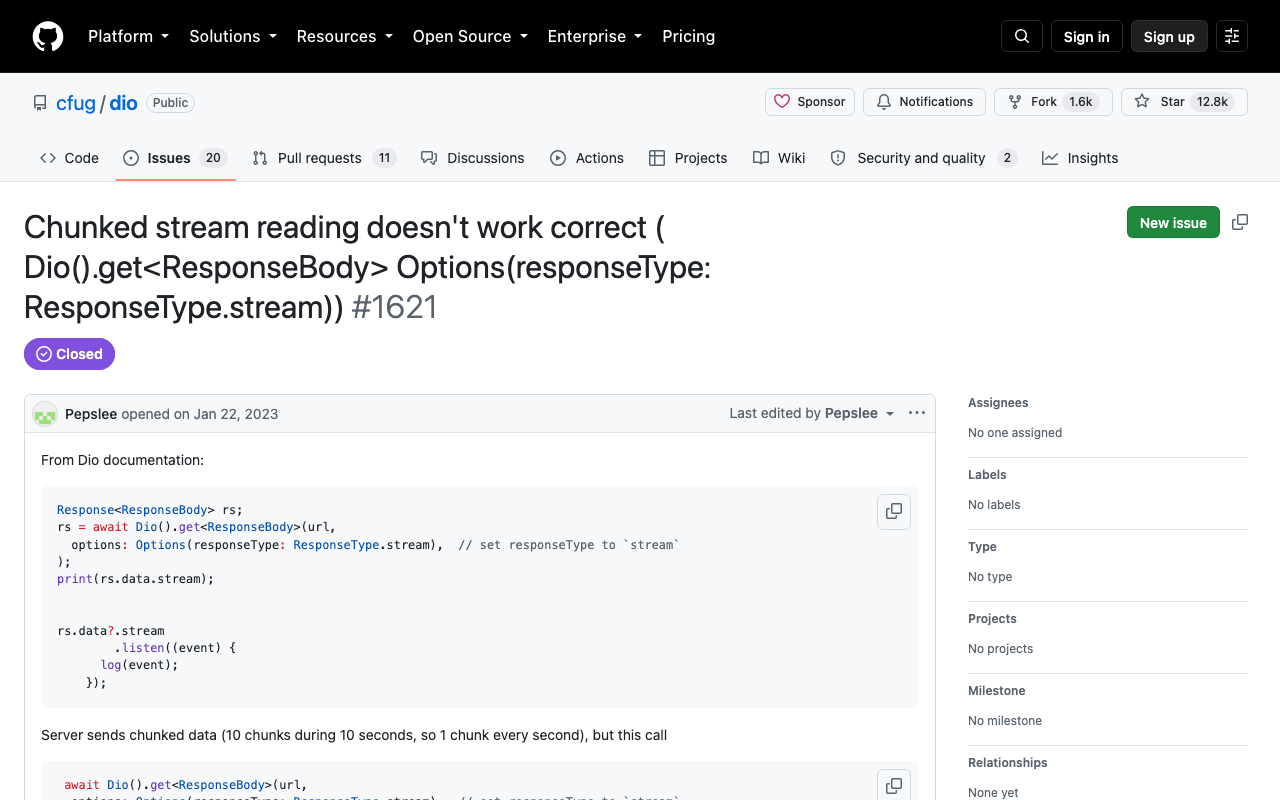1280x800 pixels.
Task: Click the 'No one assigned' text
Action: pos(1015,433)
